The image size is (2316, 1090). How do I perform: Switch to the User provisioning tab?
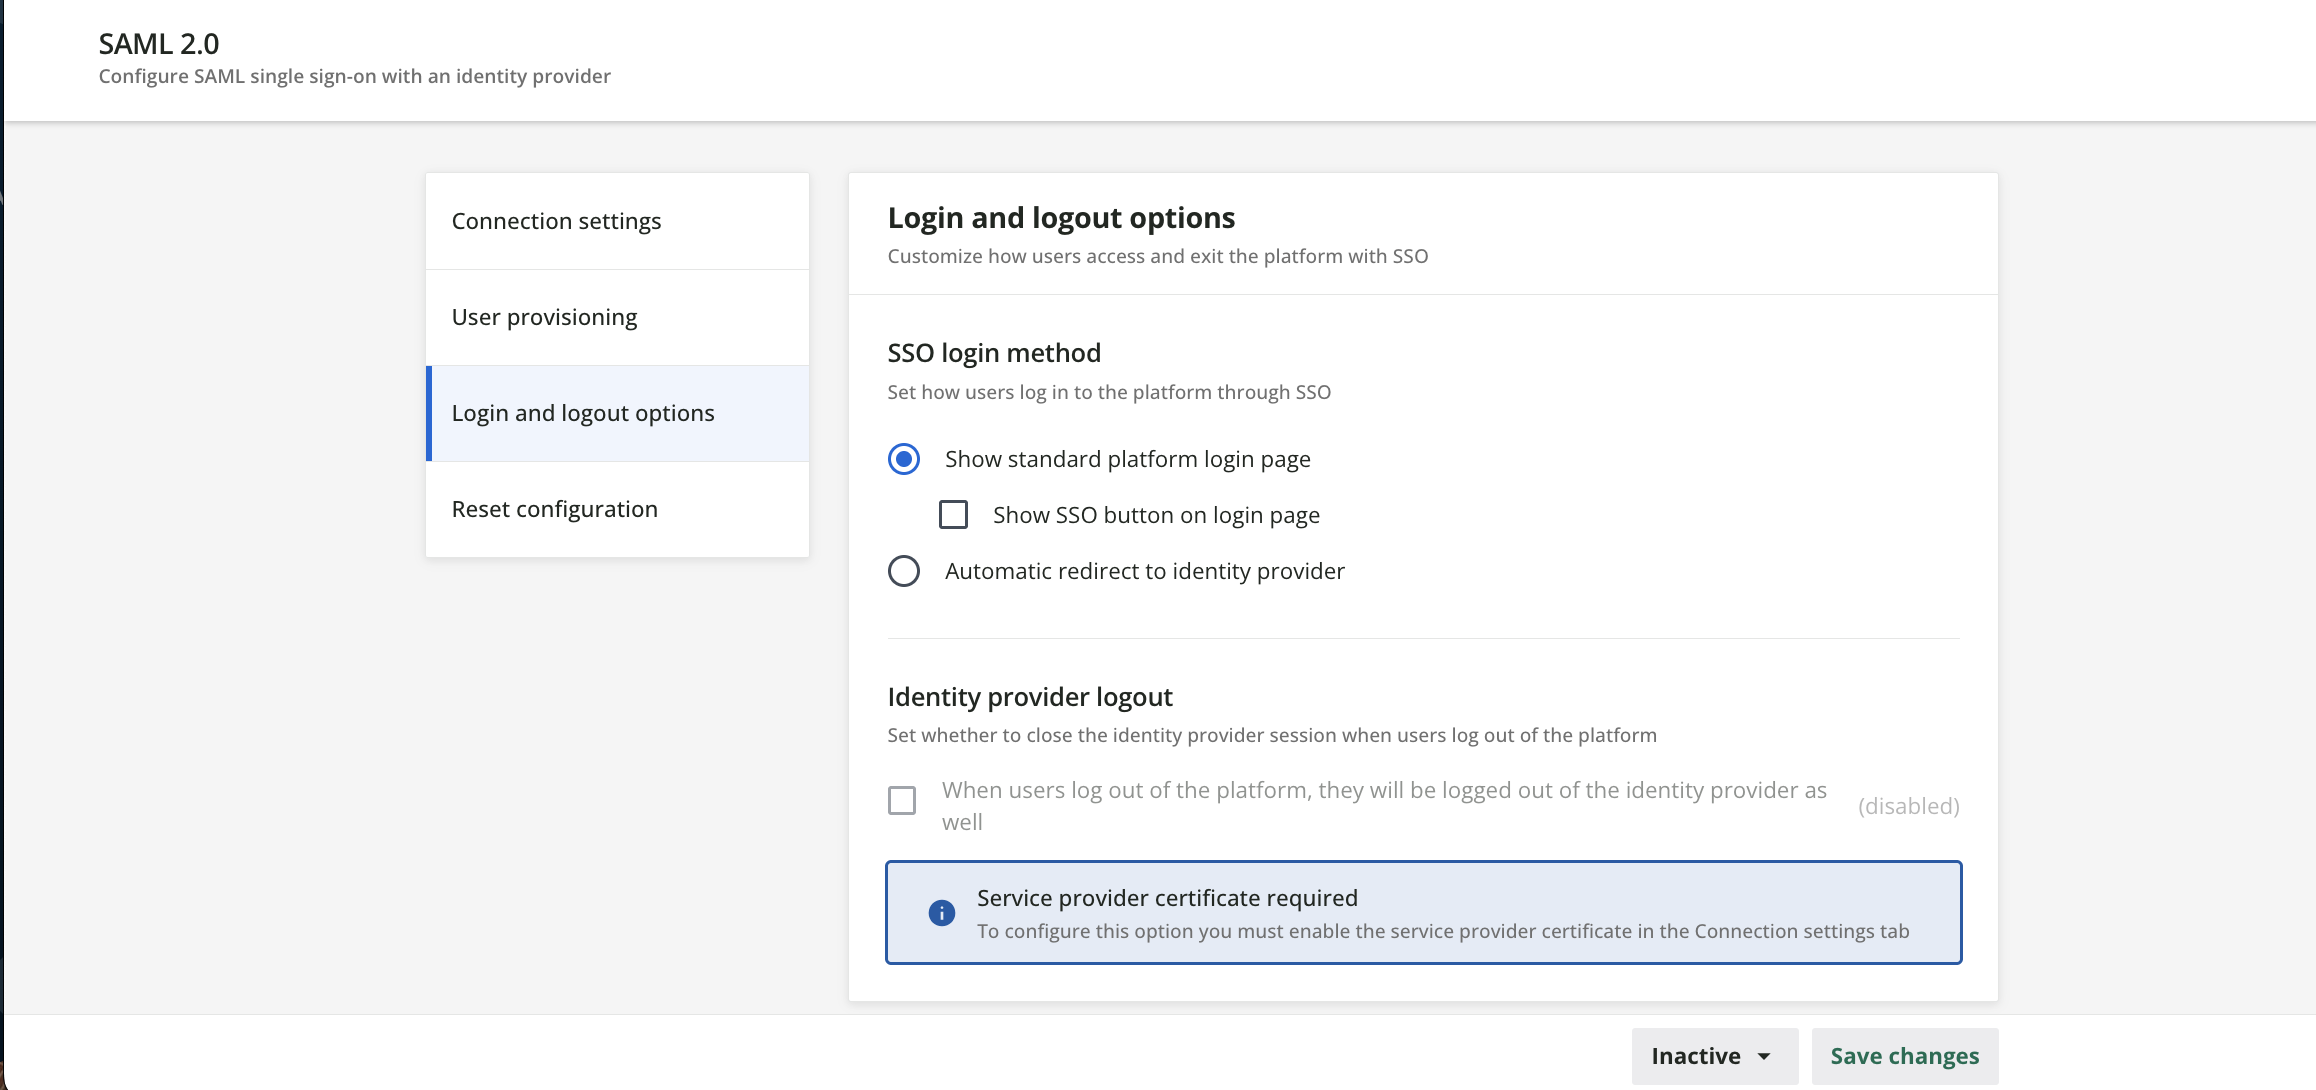(x=544, y=317)
